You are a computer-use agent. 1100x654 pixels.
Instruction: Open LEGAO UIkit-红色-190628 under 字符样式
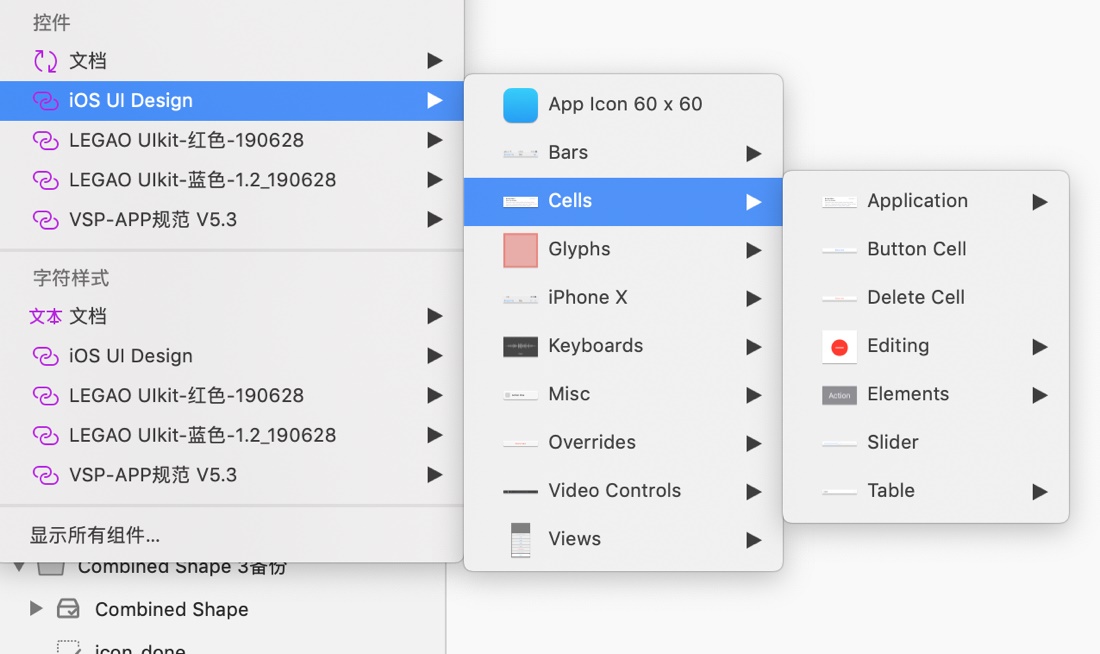(x=186, y=395)
